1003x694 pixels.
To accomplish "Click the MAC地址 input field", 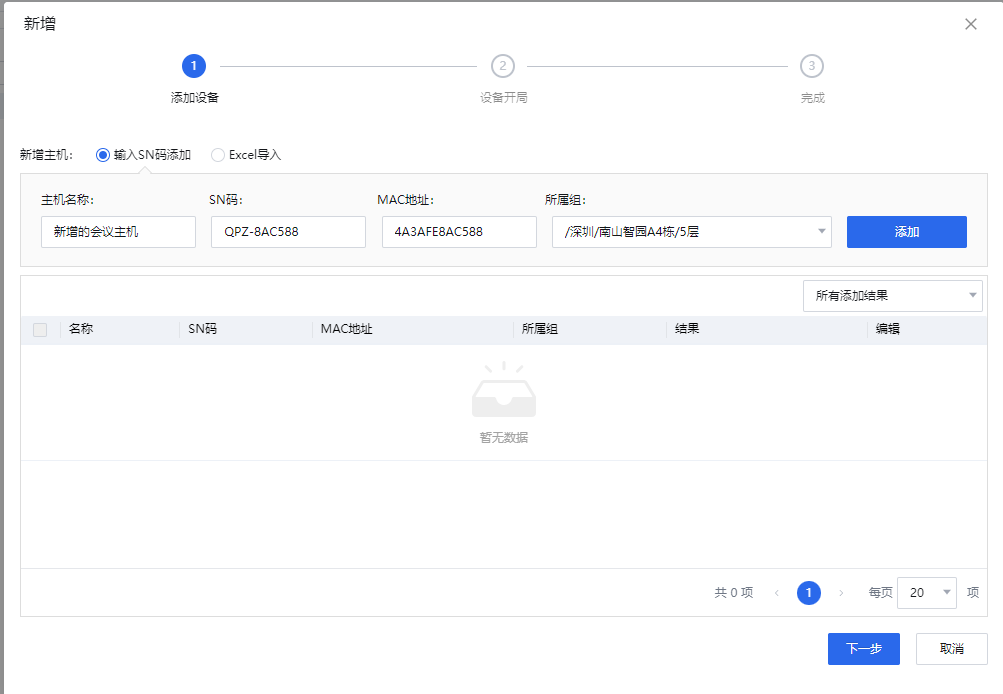I will [459, 232].
